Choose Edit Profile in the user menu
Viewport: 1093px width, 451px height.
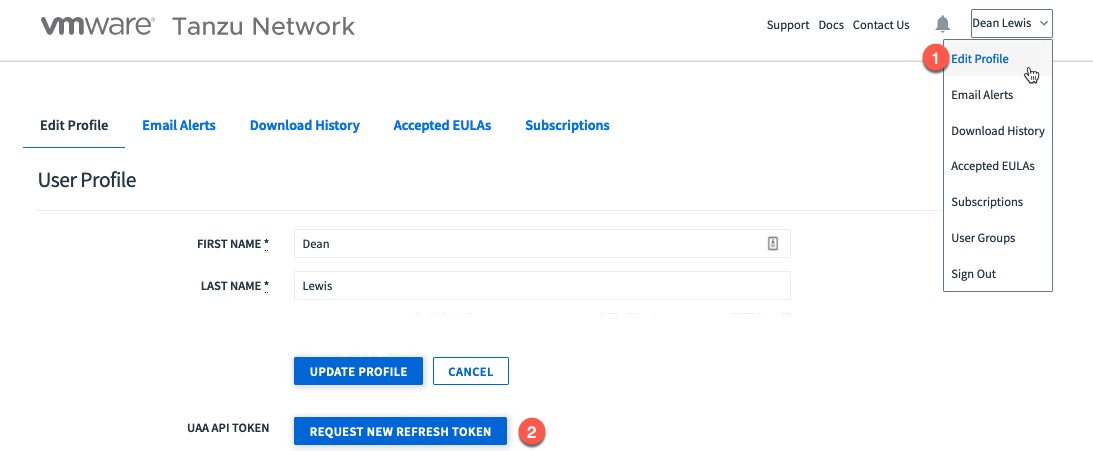coord(998,59)
